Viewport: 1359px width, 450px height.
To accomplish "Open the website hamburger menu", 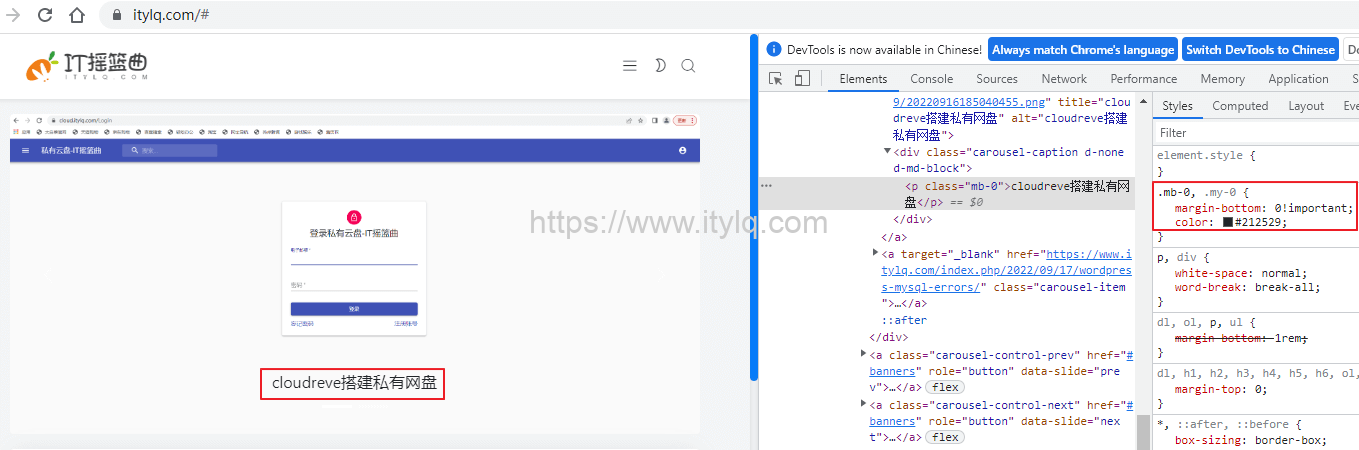I will (x=630, y=66).
